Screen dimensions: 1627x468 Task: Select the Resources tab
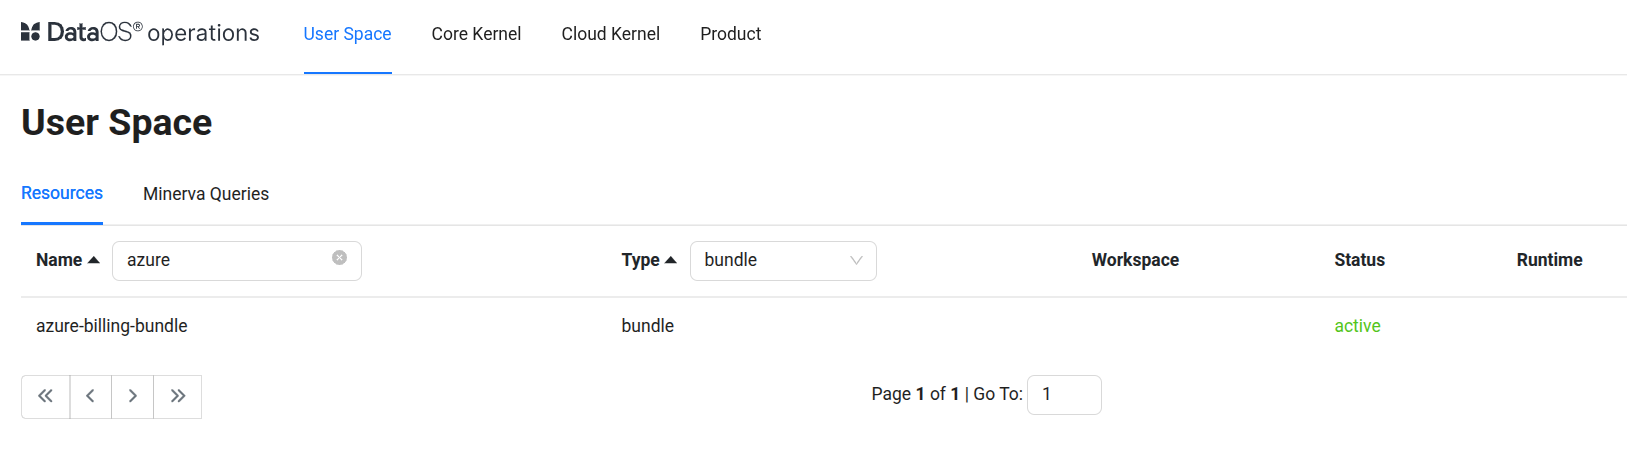pos(62,193)
